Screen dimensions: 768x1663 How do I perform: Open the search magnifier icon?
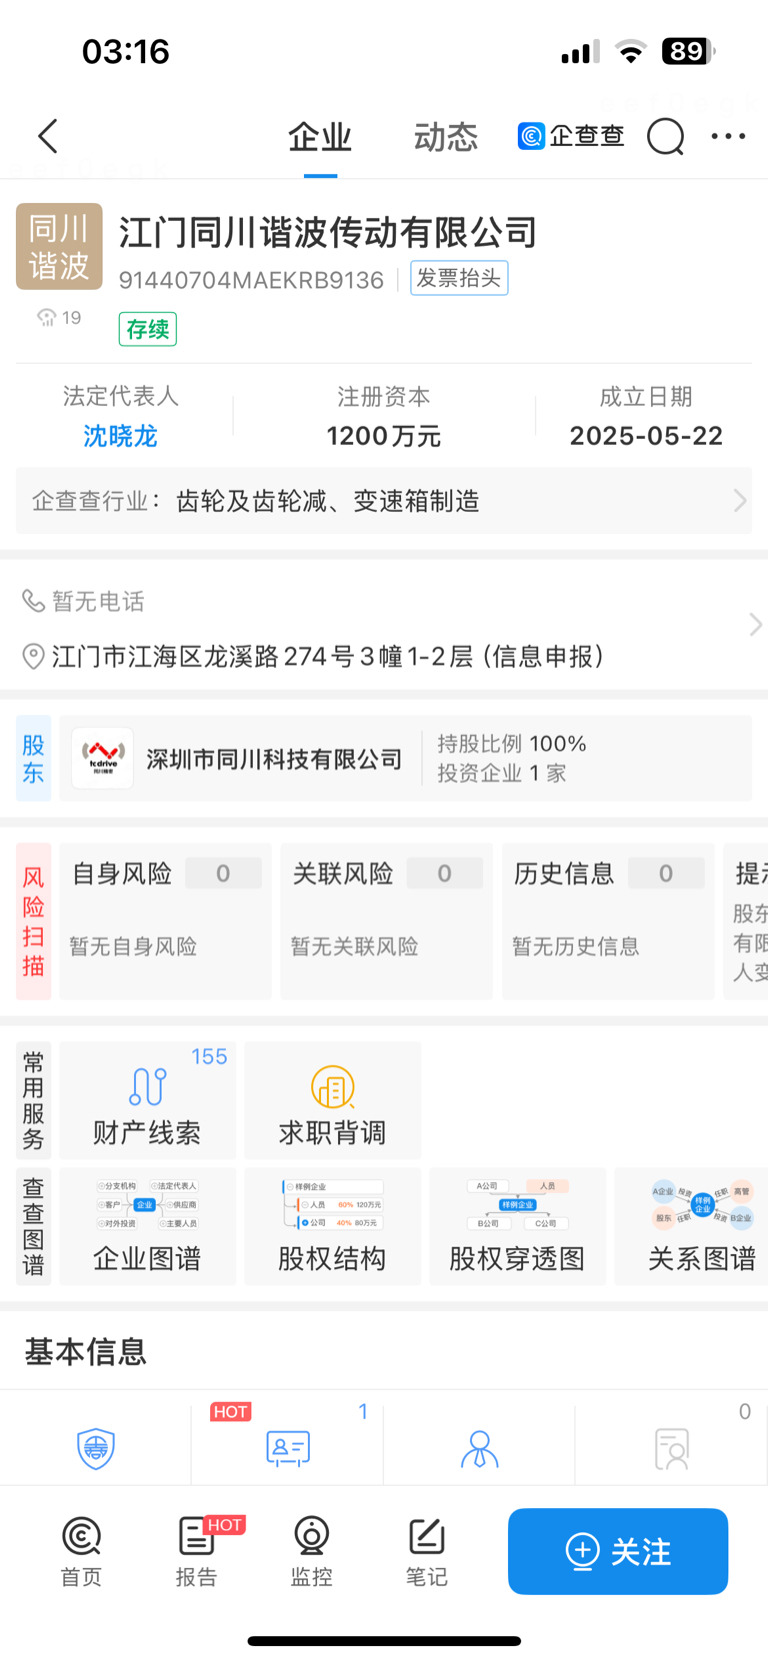click(666, 137)
